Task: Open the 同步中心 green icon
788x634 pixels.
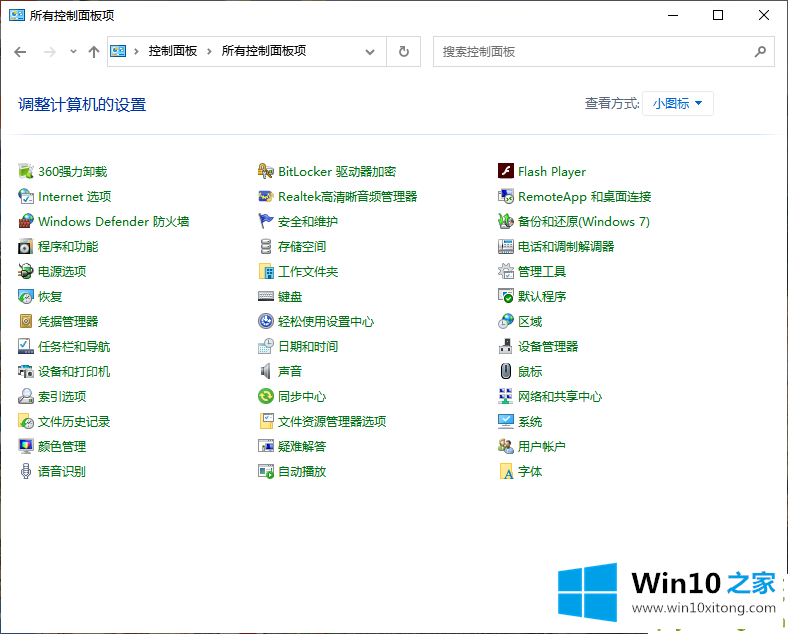Action: 266,396
